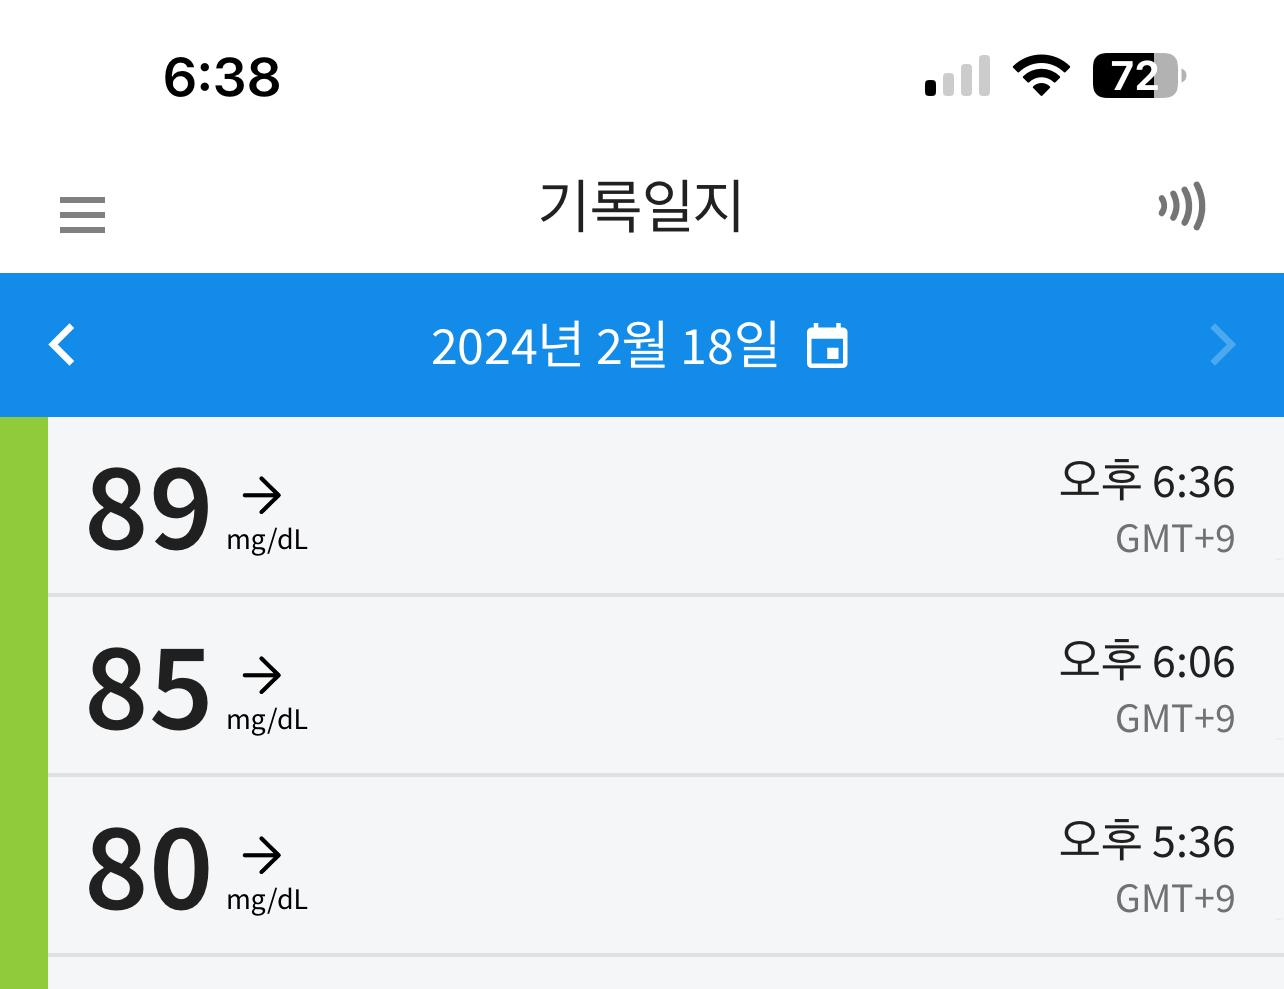This screenshot has width=1284, height=989.
Task: Select the date 2024년 2월 18일
Action: pos(604,346)
